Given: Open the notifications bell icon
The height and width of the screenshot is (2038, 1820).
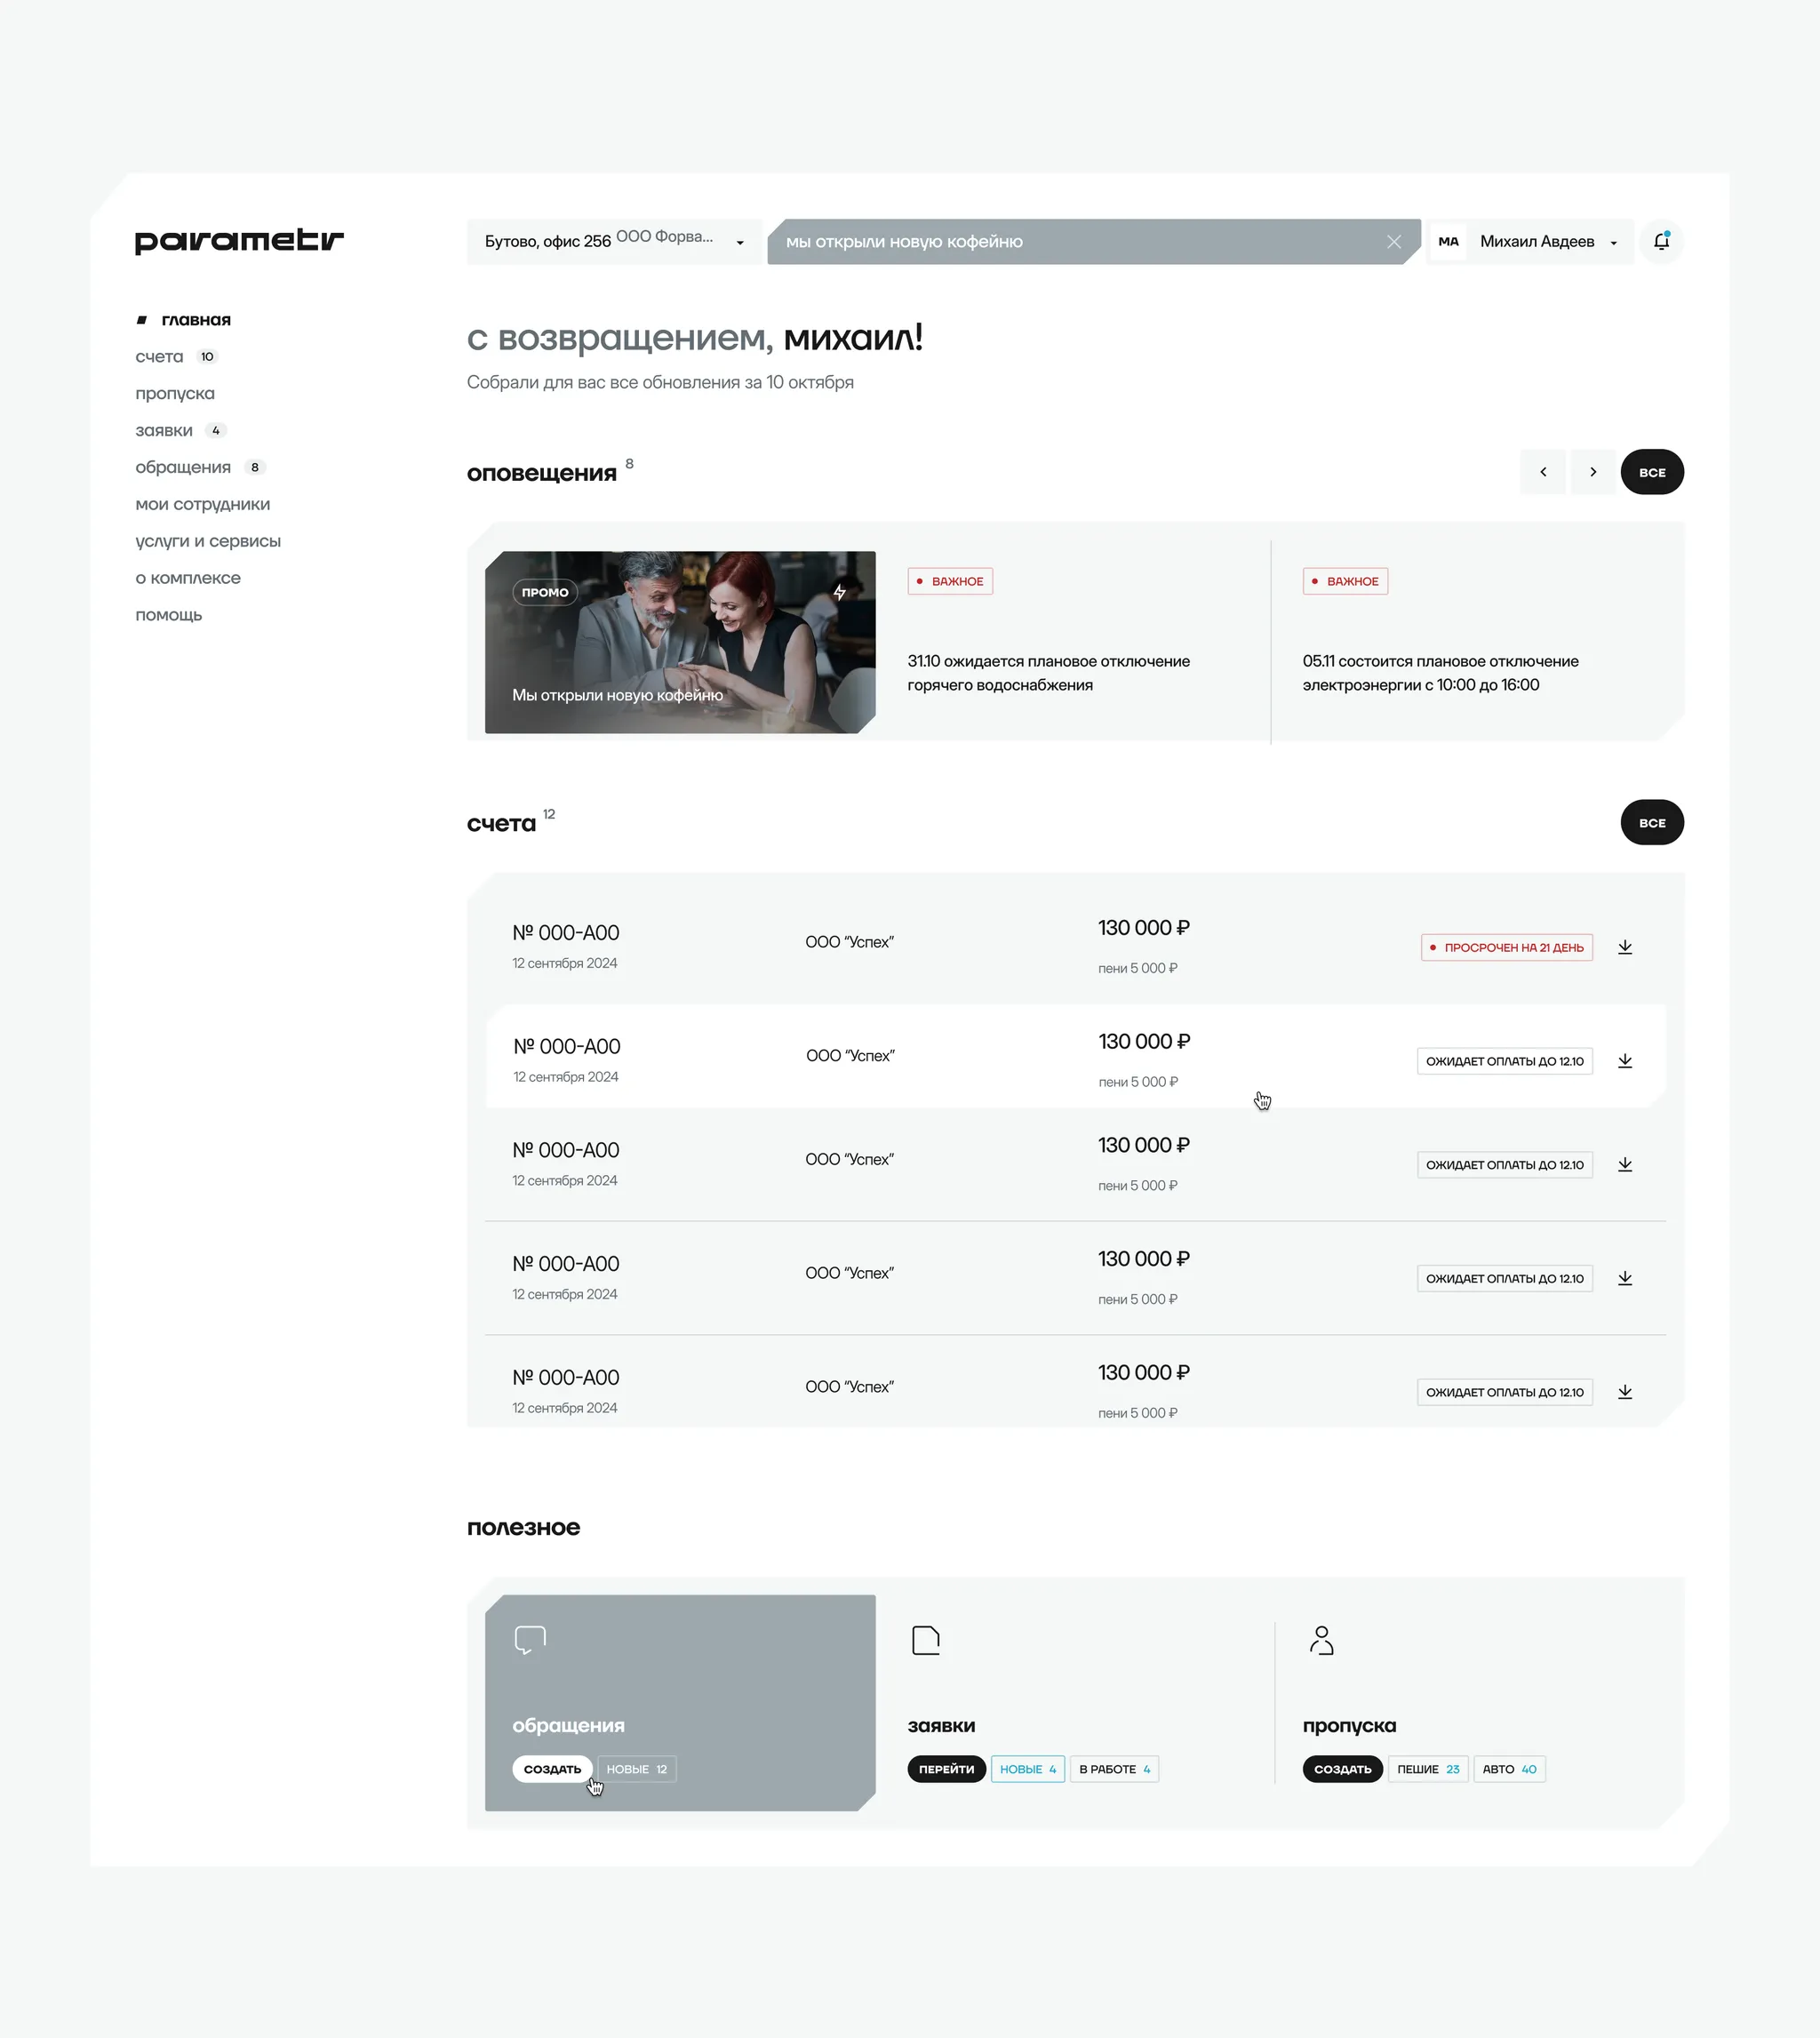Looking at the screenshot, I should click(1661, 241).
